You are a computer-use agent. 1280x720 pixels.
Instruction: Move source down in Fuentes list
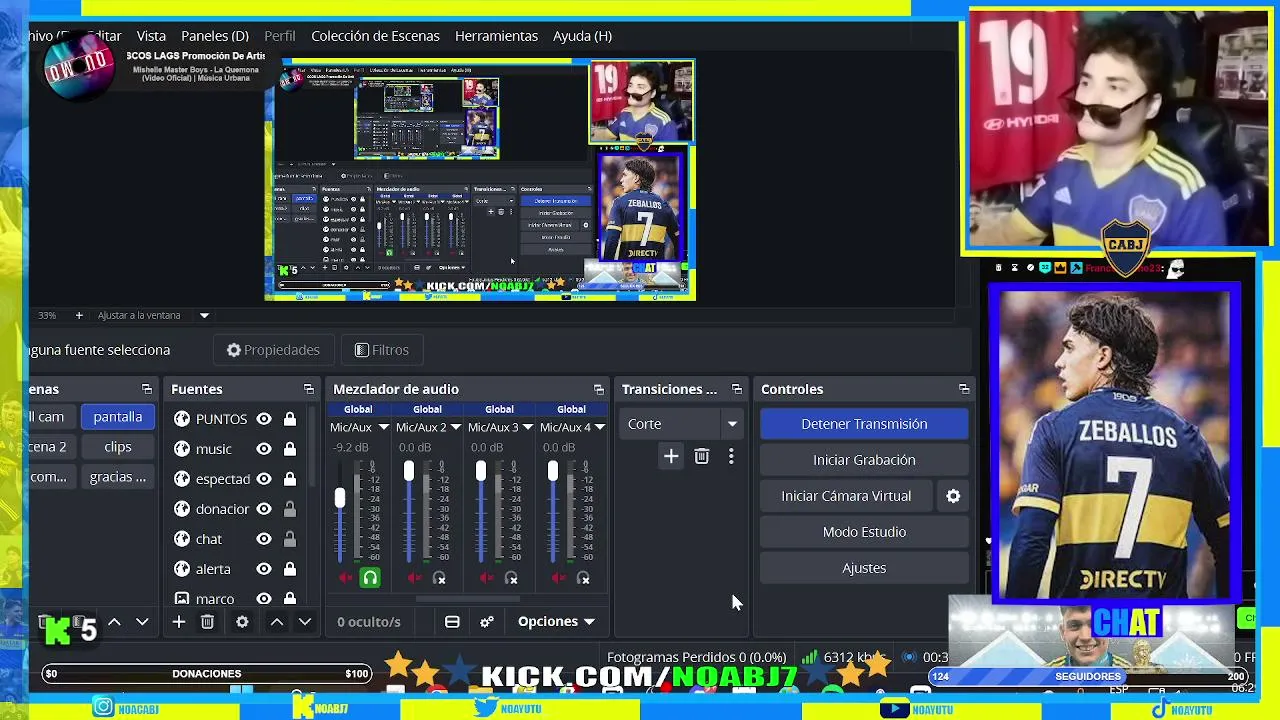305,622
